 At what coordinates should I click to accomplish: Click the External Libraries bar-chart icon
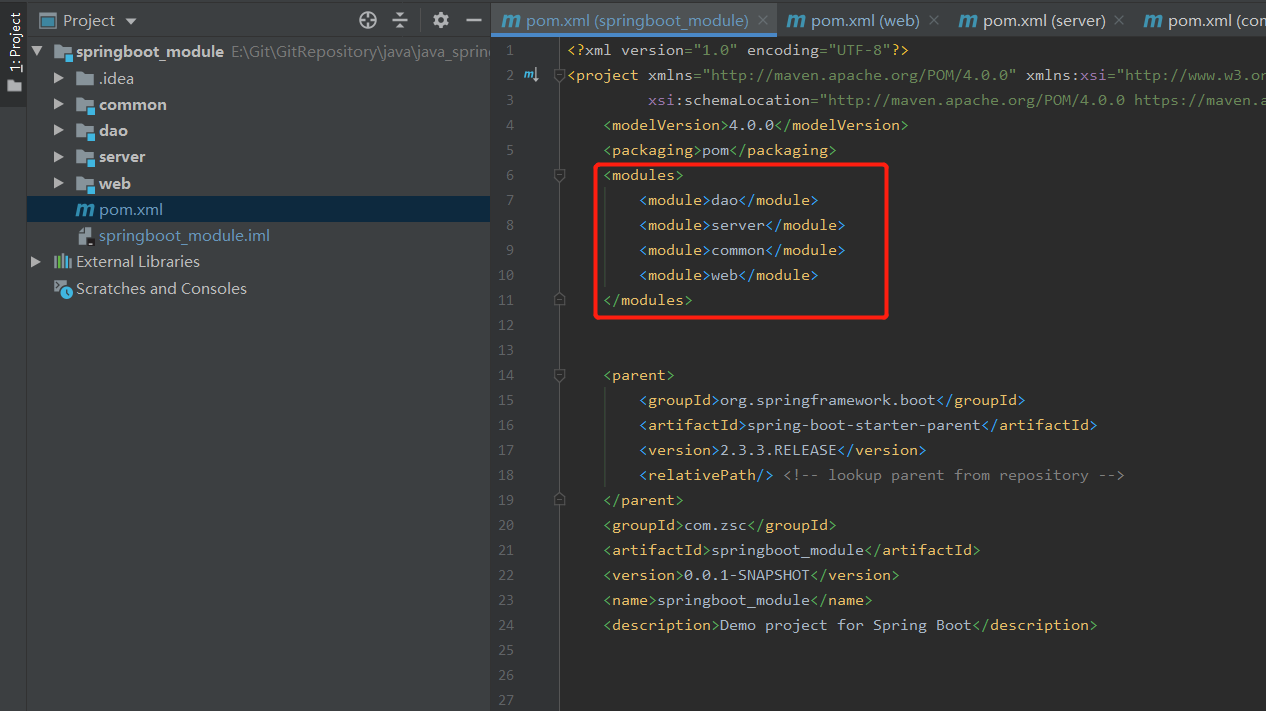click(63, 262)
